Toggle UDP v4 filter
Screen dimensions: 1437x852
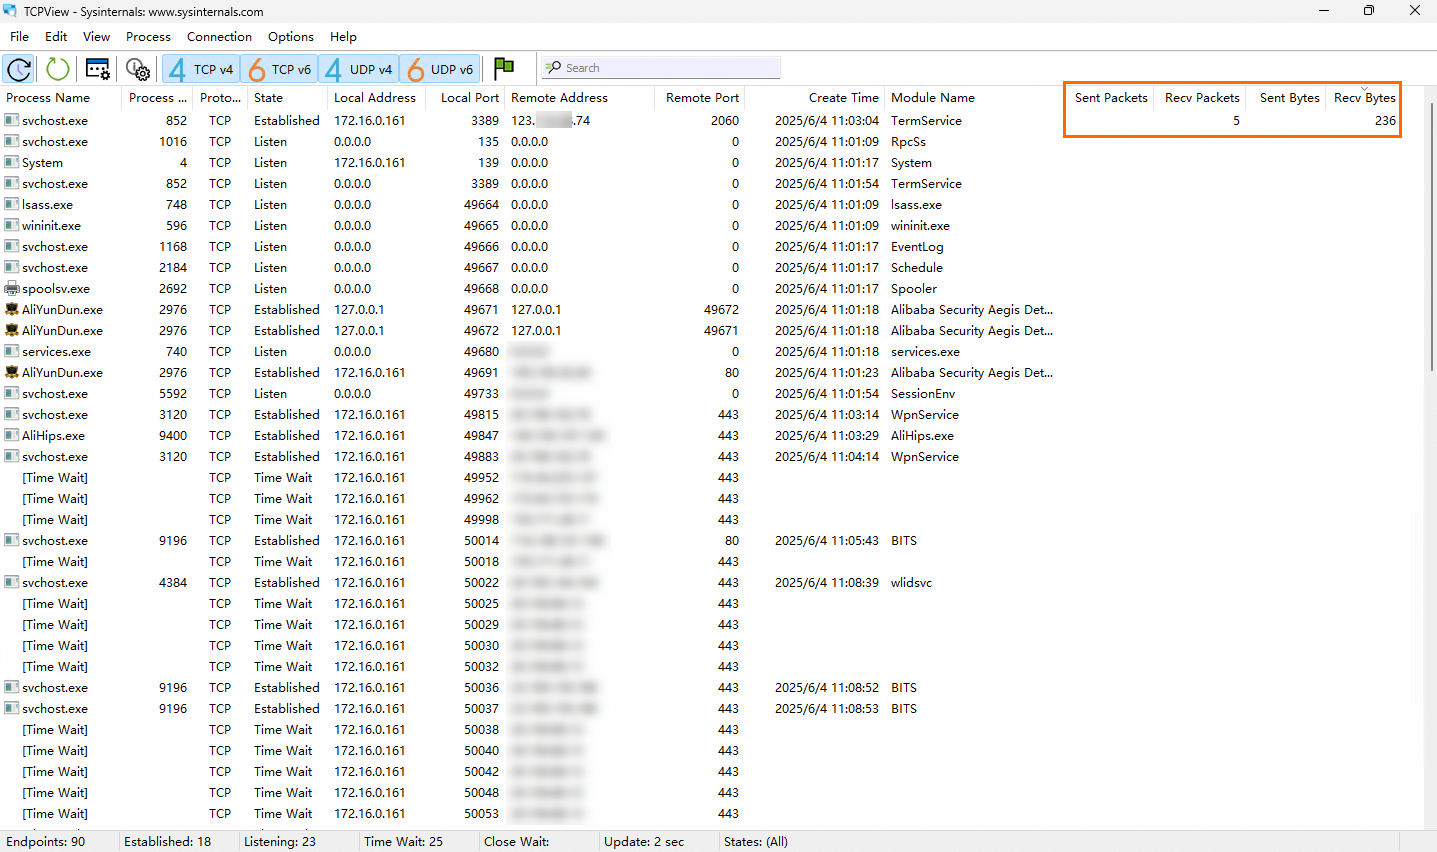(358, 69)
